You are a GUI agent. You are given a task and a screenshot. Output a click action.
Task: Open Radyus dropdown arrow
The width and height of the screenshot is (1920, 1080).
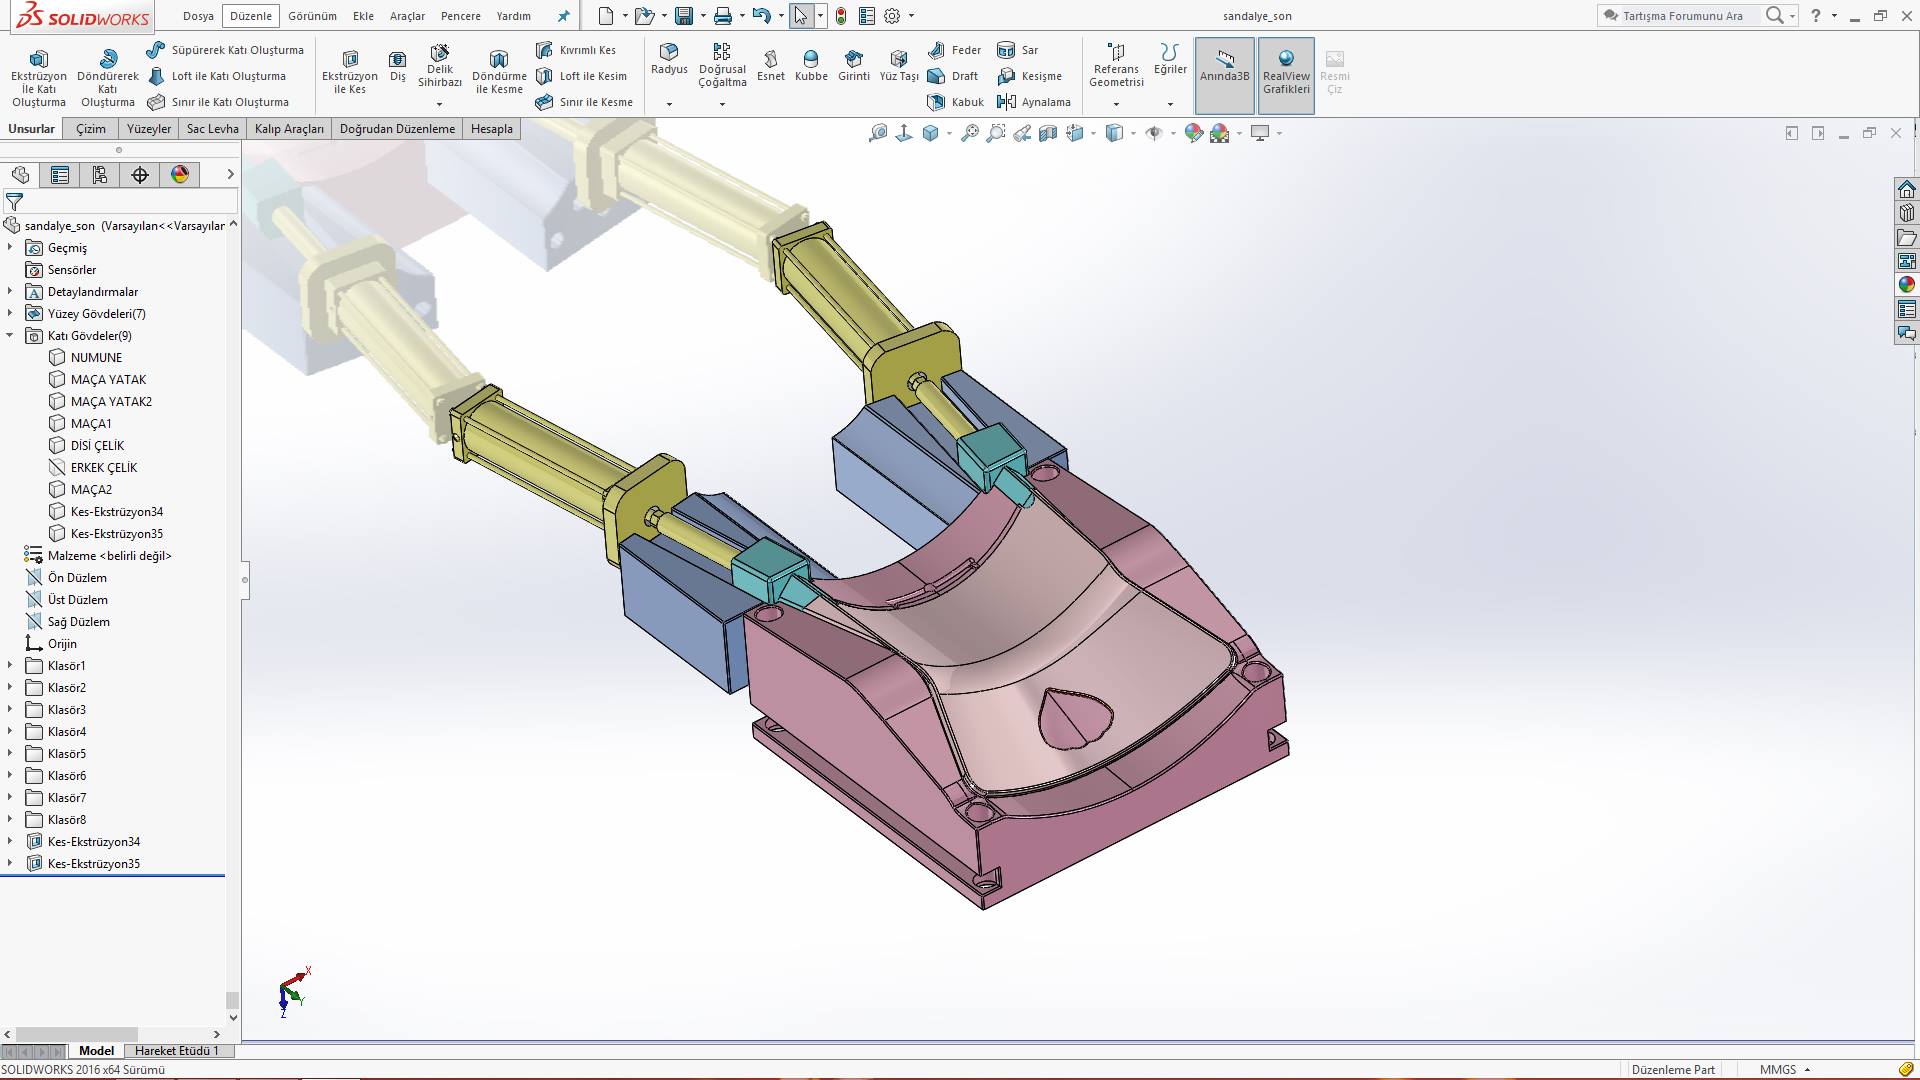tap(669, 104)
